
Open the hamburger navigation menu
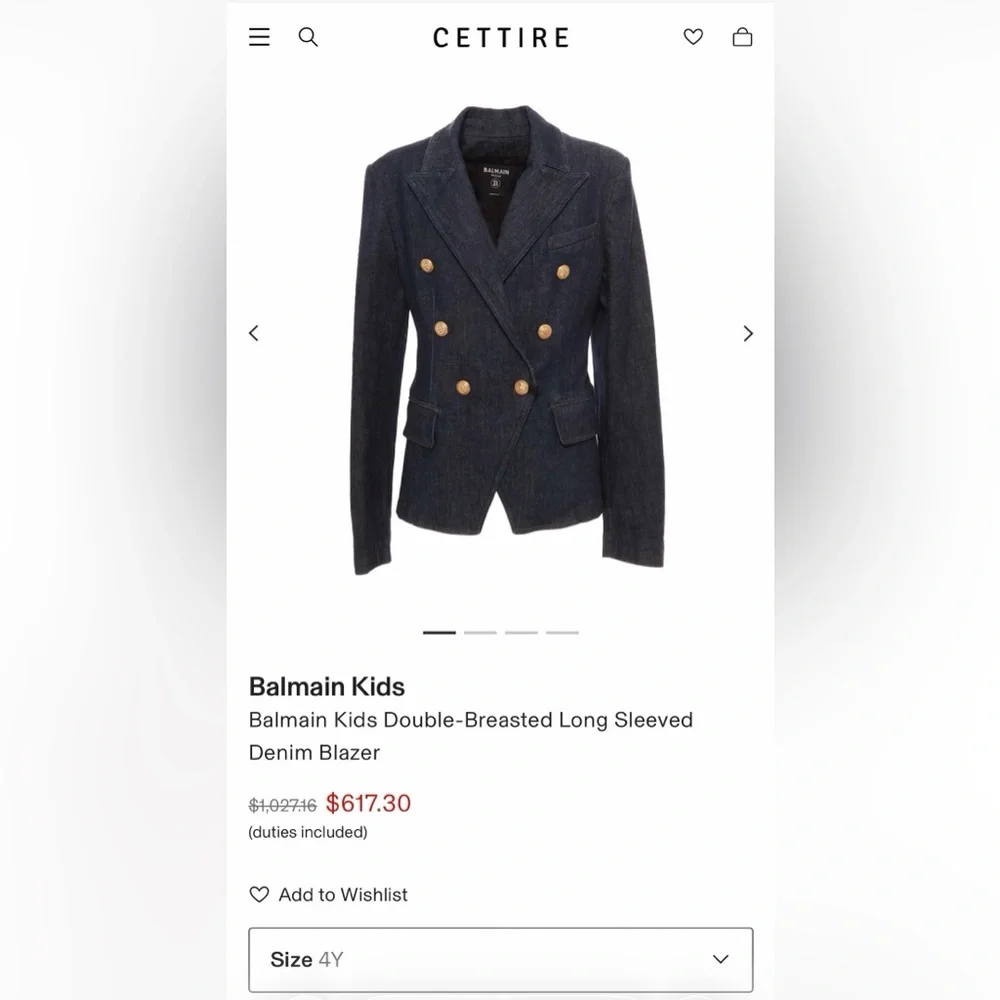[259, 37]
